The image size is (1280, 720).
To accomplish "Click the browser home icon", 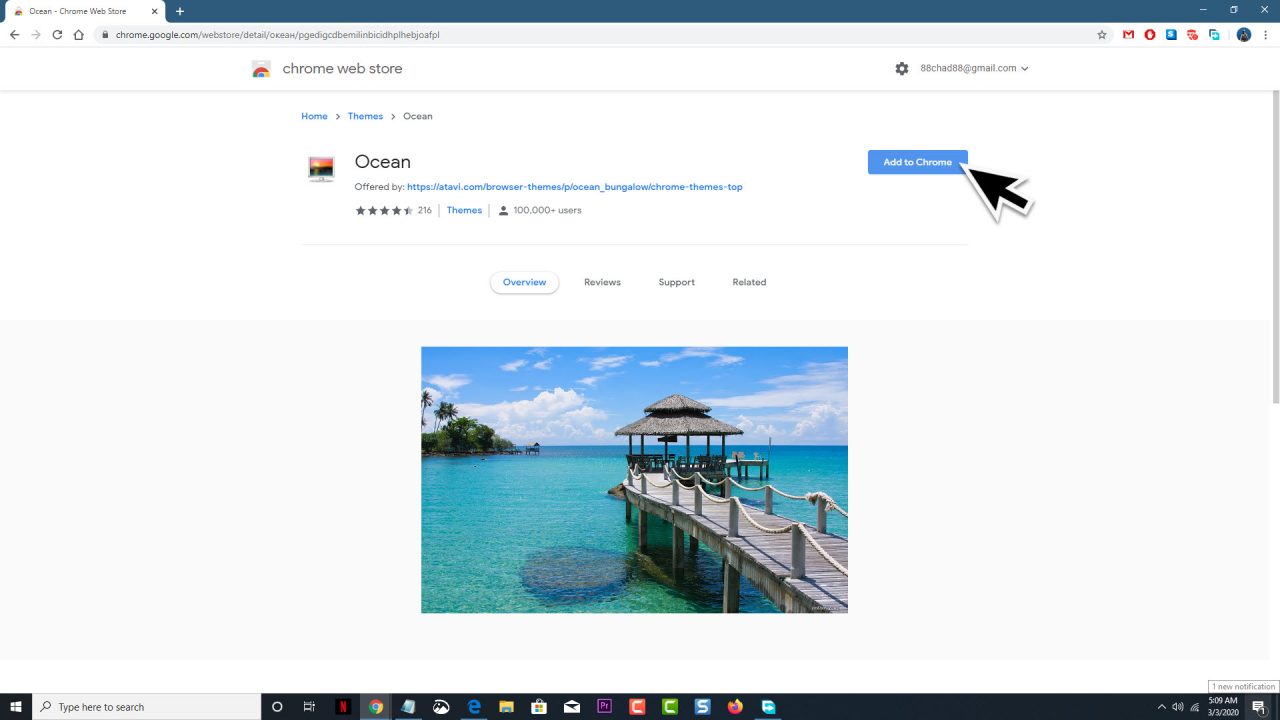I will [x=79, y=34].
